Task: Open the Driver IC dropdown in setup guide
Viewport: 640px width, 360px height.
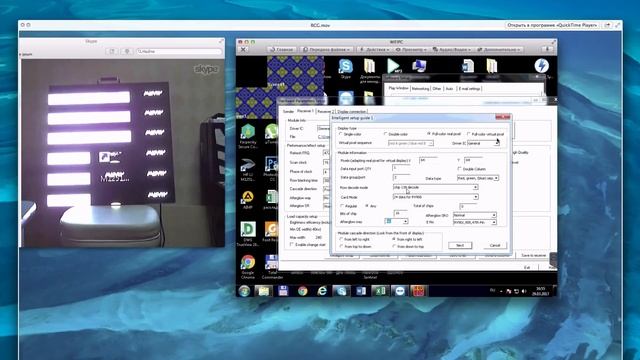Action: (x=484, y=143)
